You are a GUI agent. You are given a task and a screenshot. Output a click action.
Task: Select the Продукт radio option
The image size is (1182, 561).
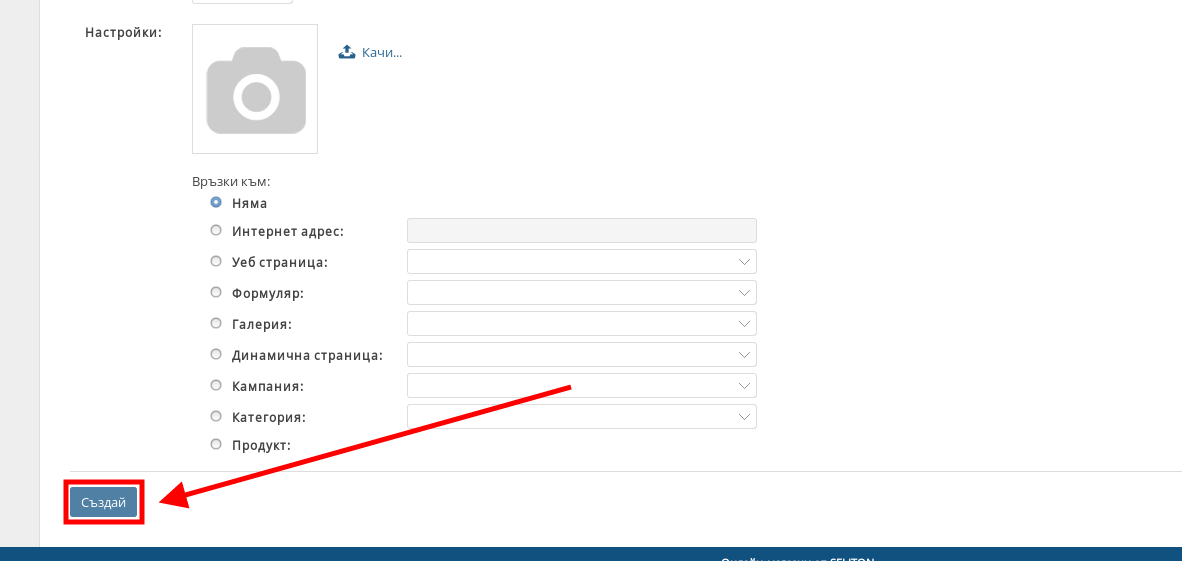click(216, 444)
